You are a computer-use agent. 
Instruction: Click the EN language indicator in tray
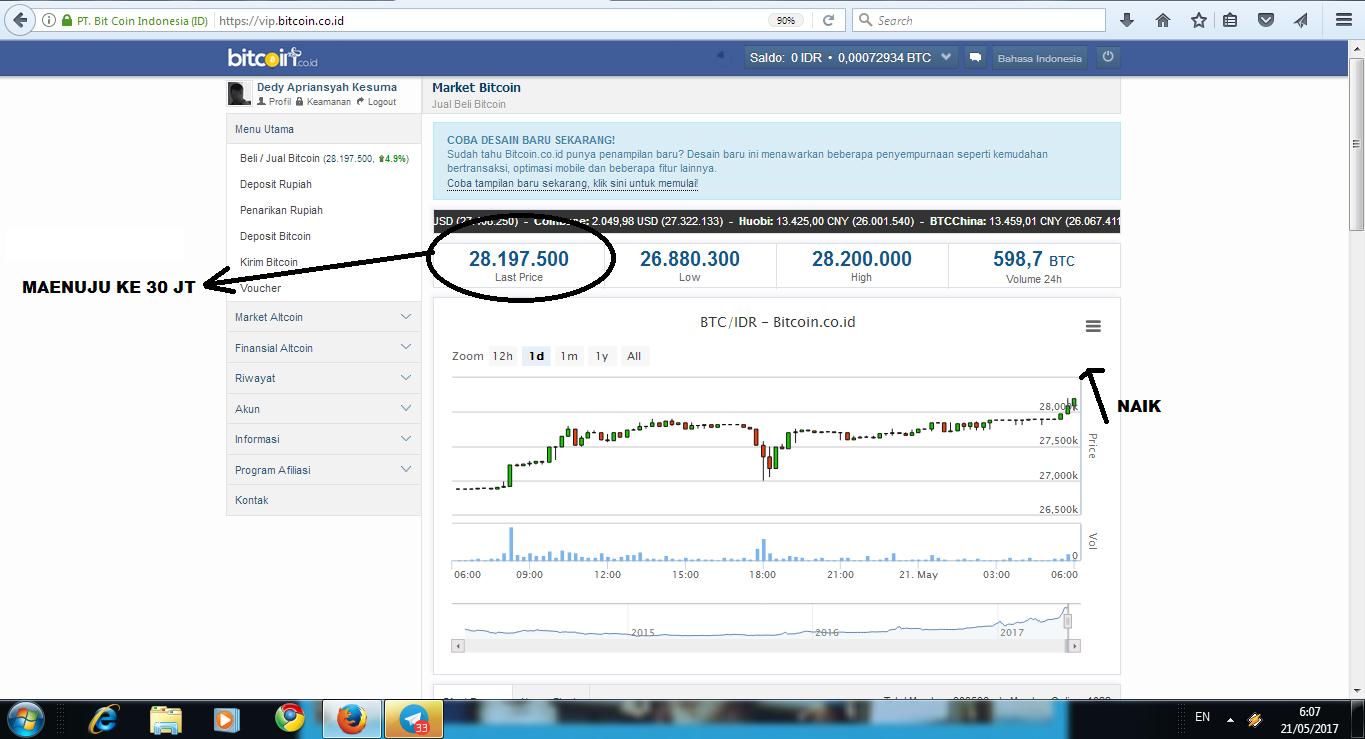point(1202,717)
